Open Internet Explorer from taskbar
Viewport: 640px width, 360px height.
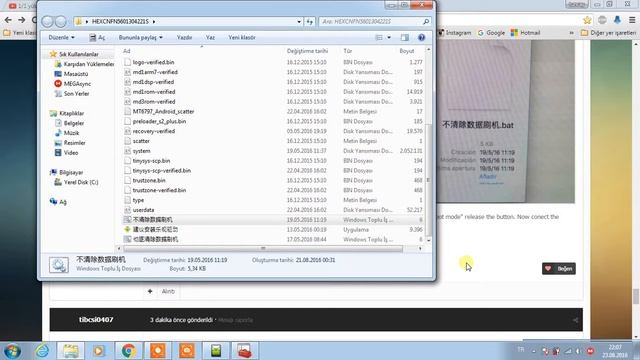(x=42, y=351)
